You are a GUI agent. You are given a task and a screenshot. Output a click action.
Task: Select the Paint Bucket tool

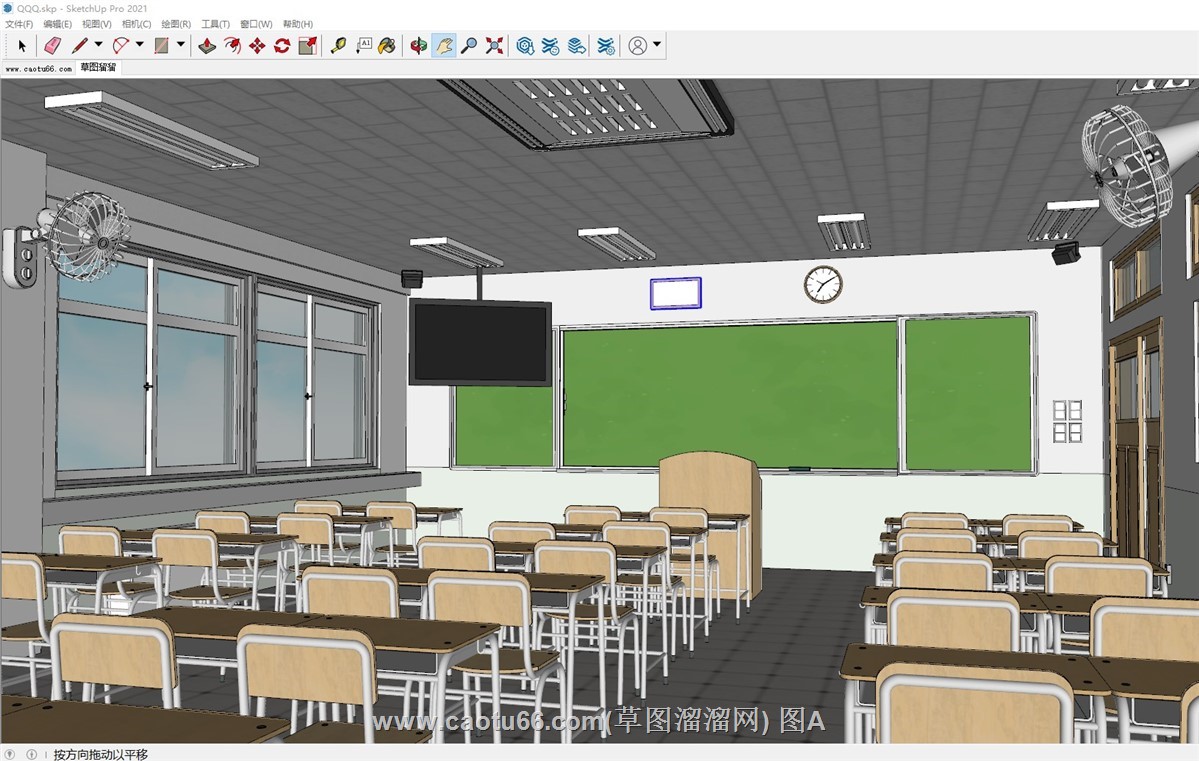[x=388, y=46]
